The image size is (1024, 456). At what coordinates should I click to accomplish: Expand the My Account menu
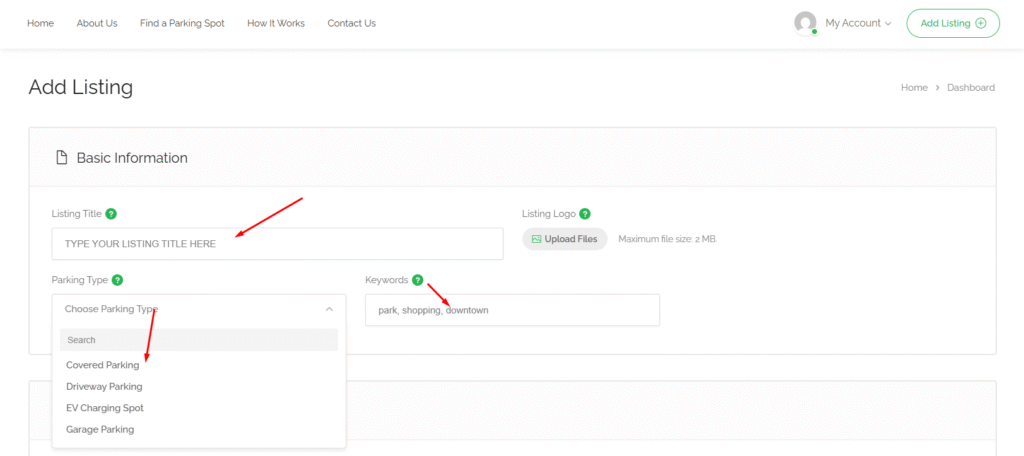[857, 23]
